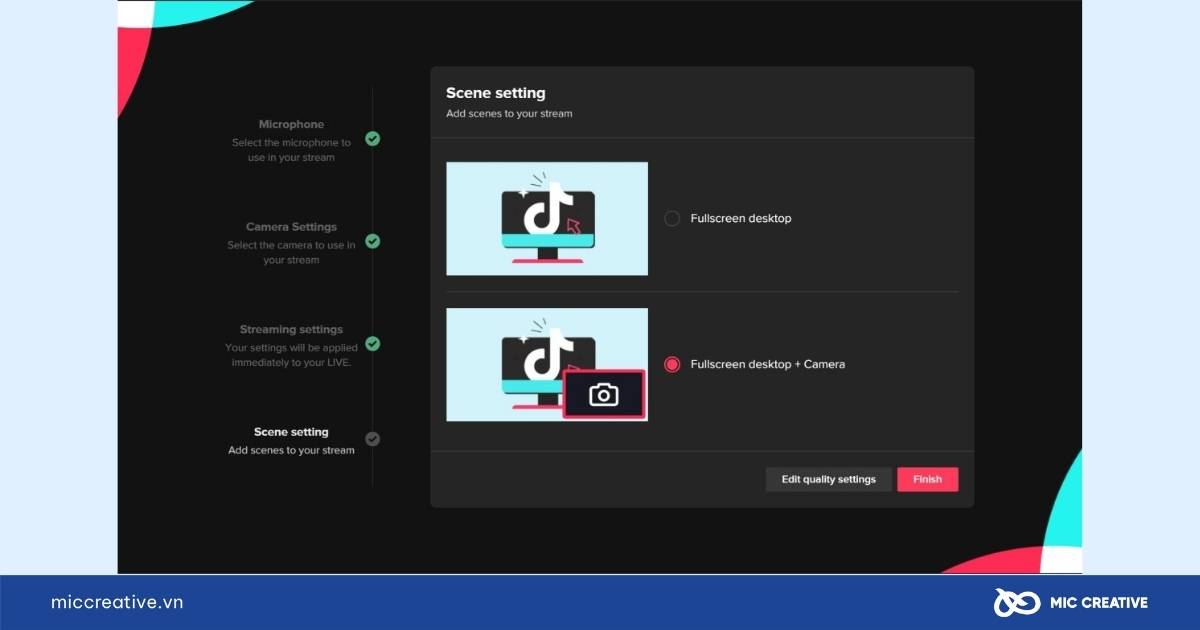
Task: Click the camera icon in the second thumbnail
Action: 603,395
